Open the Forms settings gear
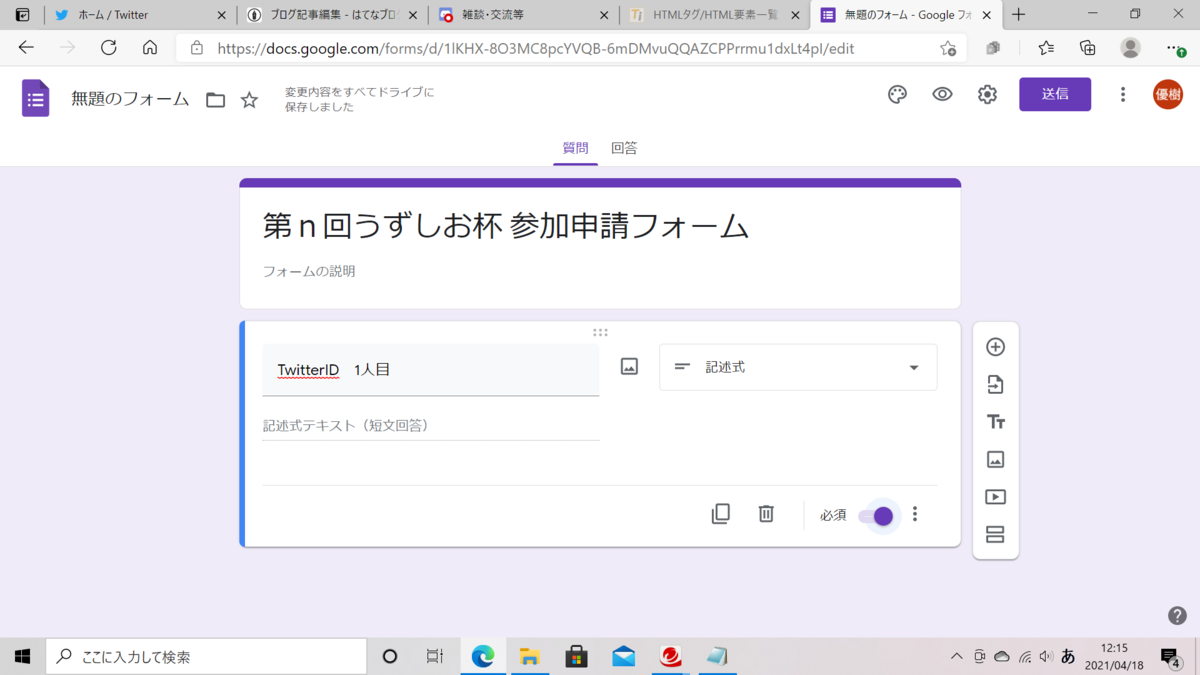This screenshot has height=675, width=1200. [x=987, y=94]
